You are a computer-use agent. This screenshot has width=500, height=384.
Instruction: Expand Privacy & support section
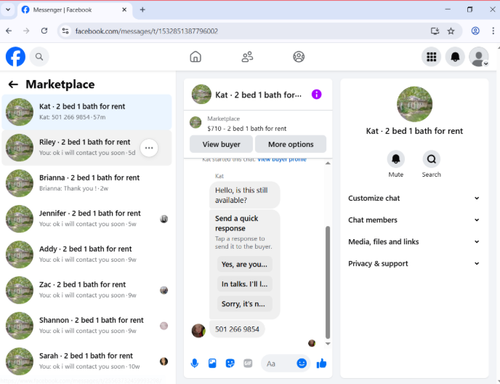click(x=414, y=264)
